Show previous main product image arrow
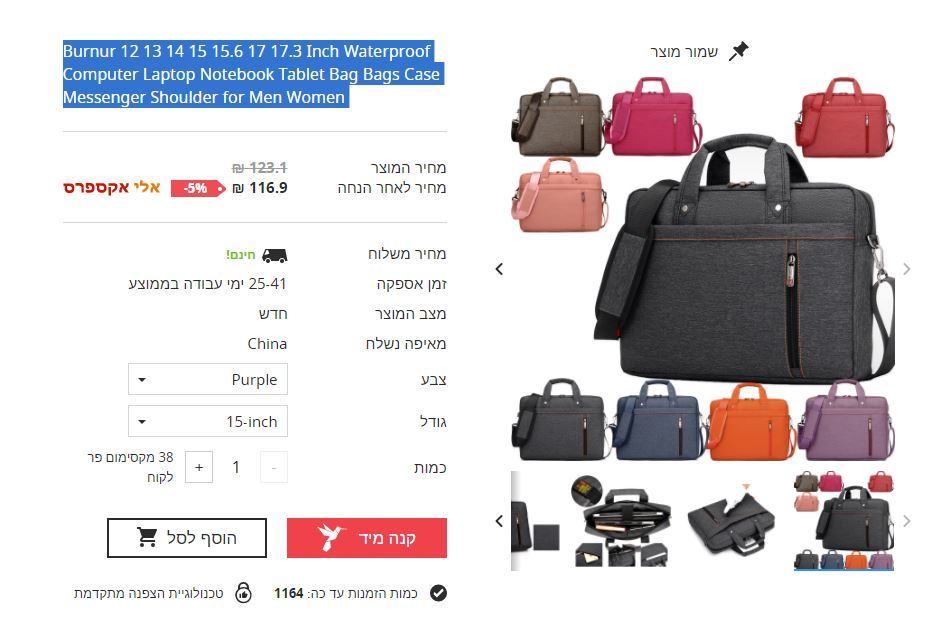Image resolution: width=935 pixels, height=635 pixels. 500,269
